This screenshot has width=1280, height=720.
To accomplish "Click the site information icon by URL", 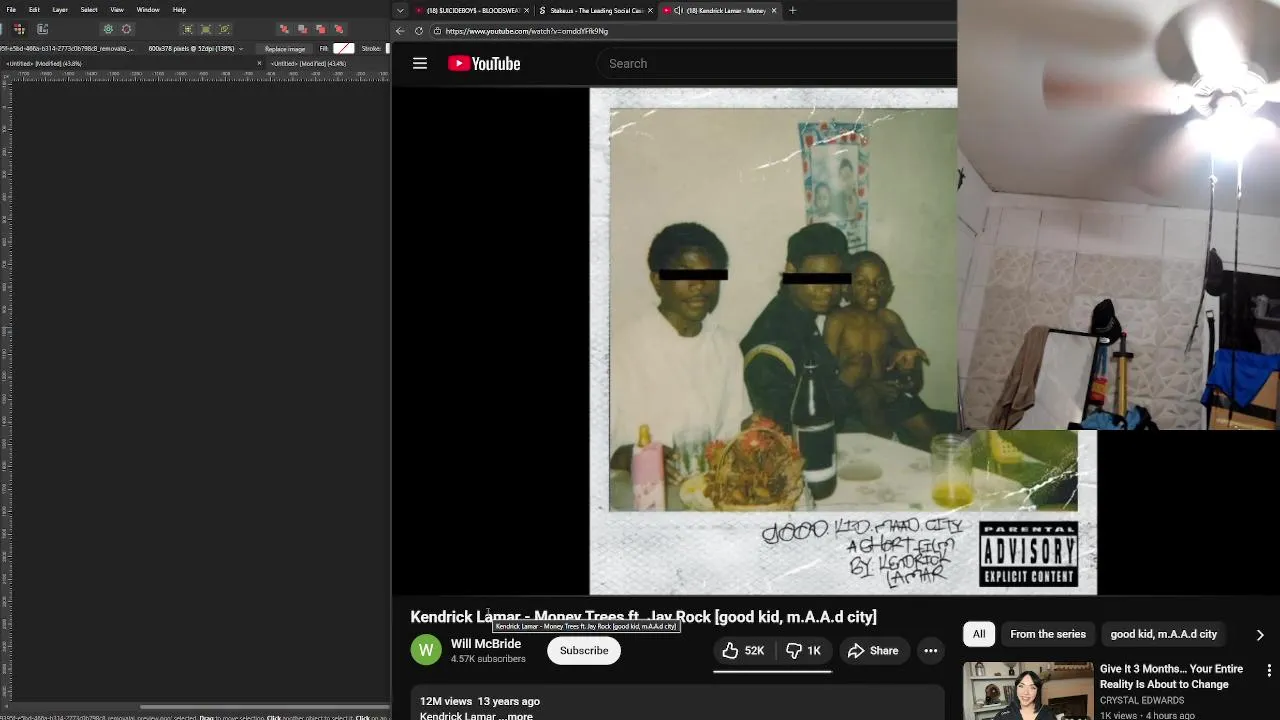I will (438, 31).
